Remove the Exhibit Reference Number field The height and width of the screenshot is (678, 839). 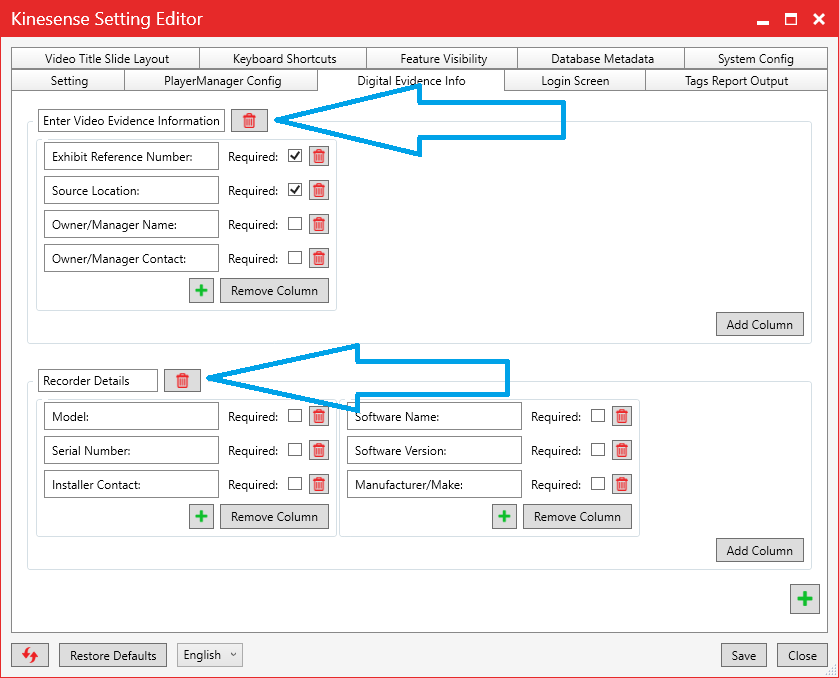point(318,156)
